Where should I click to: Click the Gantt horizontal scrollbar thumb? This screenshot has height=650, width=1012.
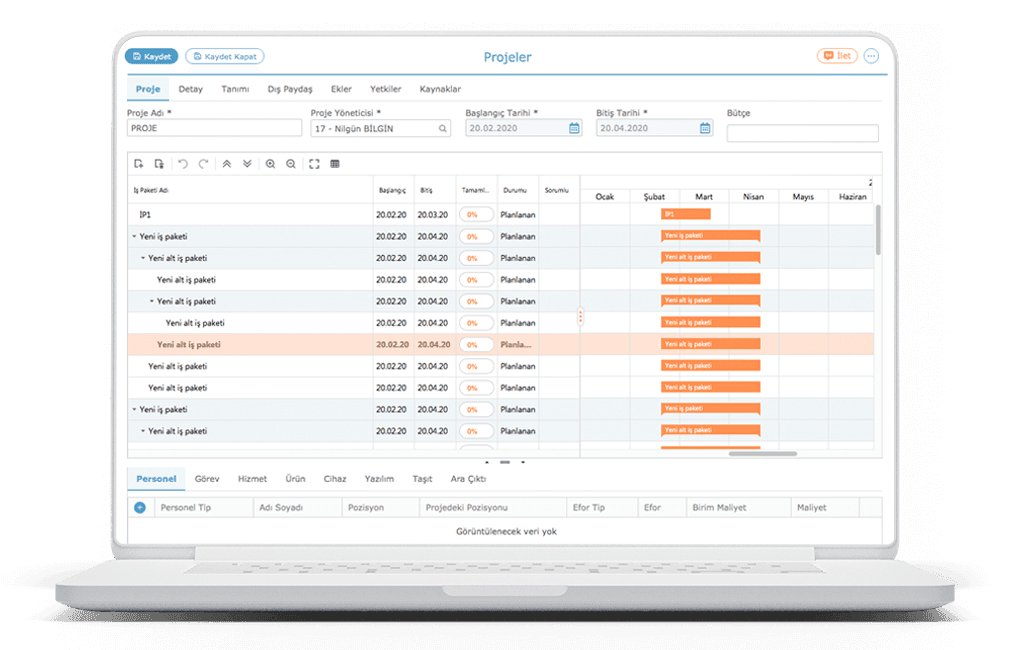(762, 454)
